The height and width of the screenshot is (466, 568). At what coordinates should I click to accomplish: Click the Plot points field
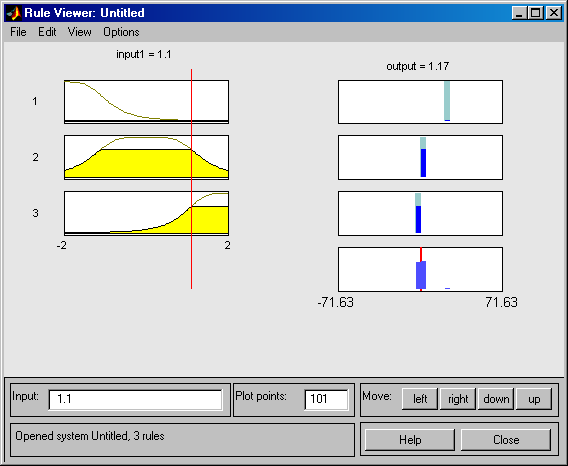[326, 399]
